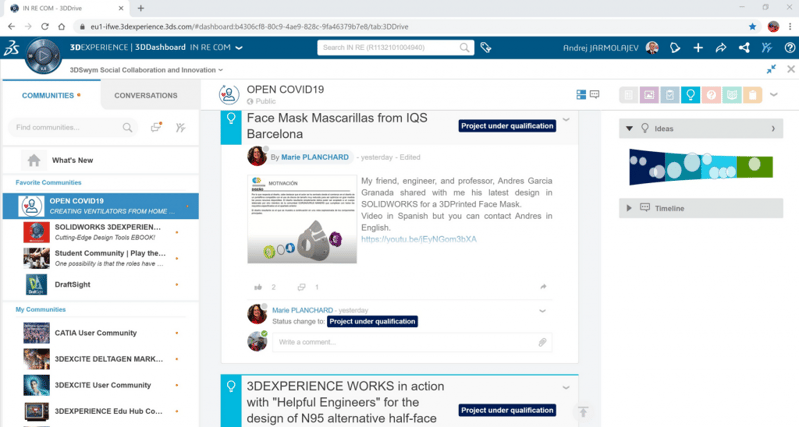Click Project under qualification badge on Face Mask post
Viewport: 799px width, 427px height.
507,126
